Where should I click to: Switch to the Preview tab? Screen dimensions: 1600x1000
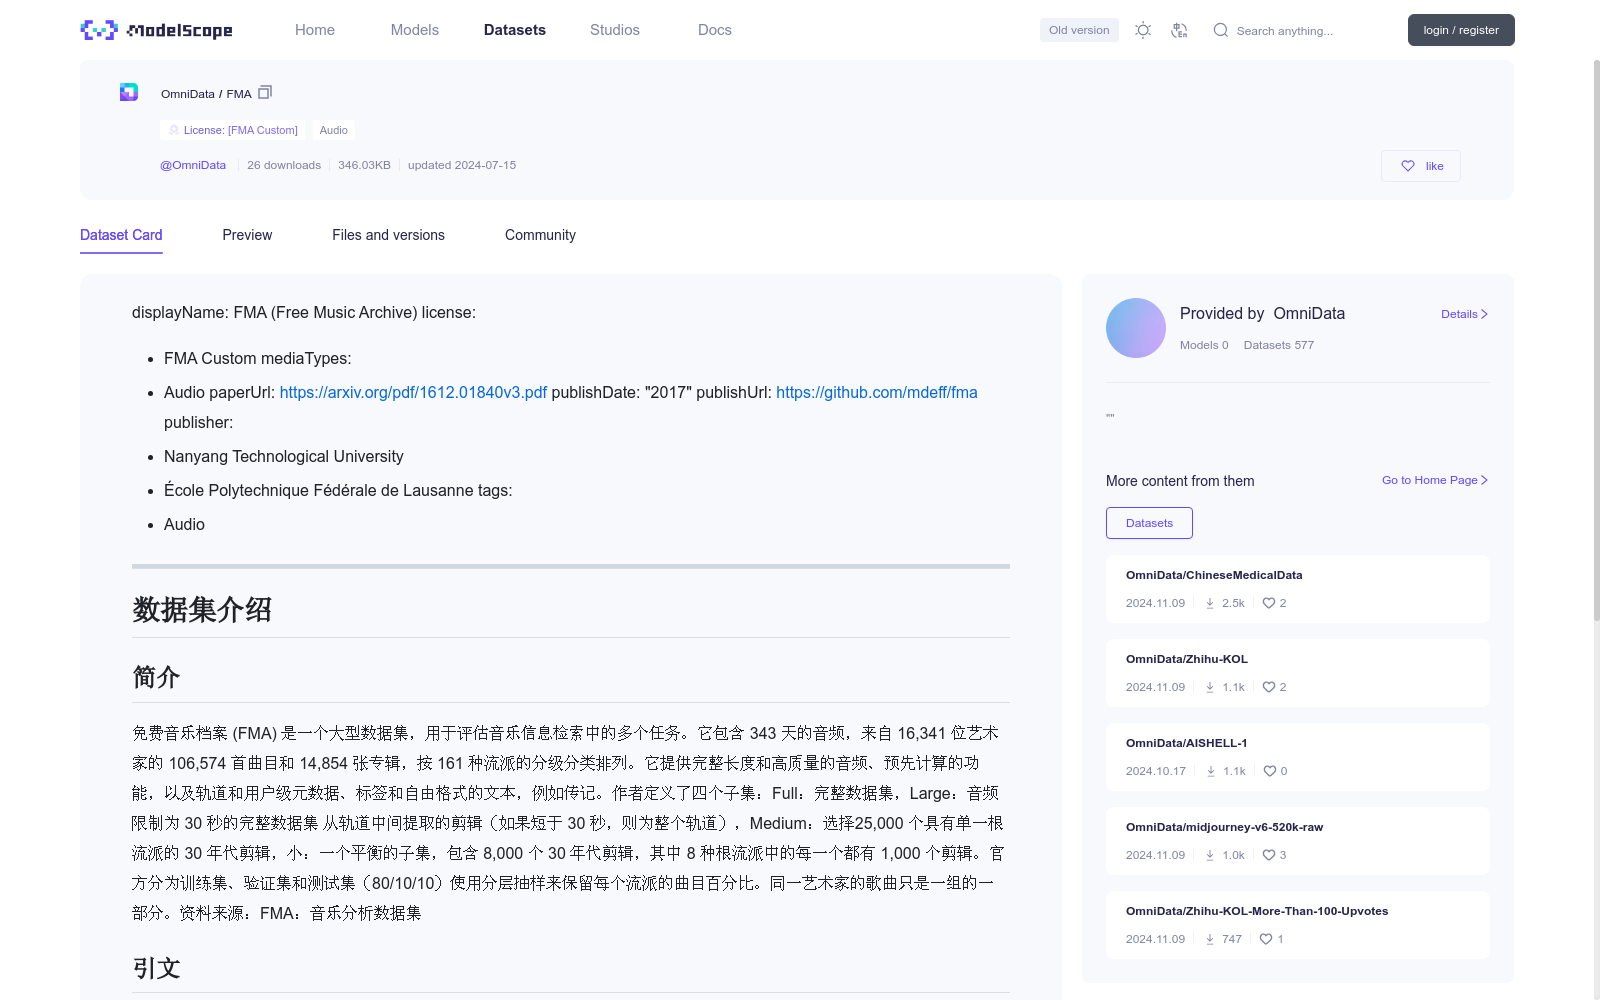247,235
